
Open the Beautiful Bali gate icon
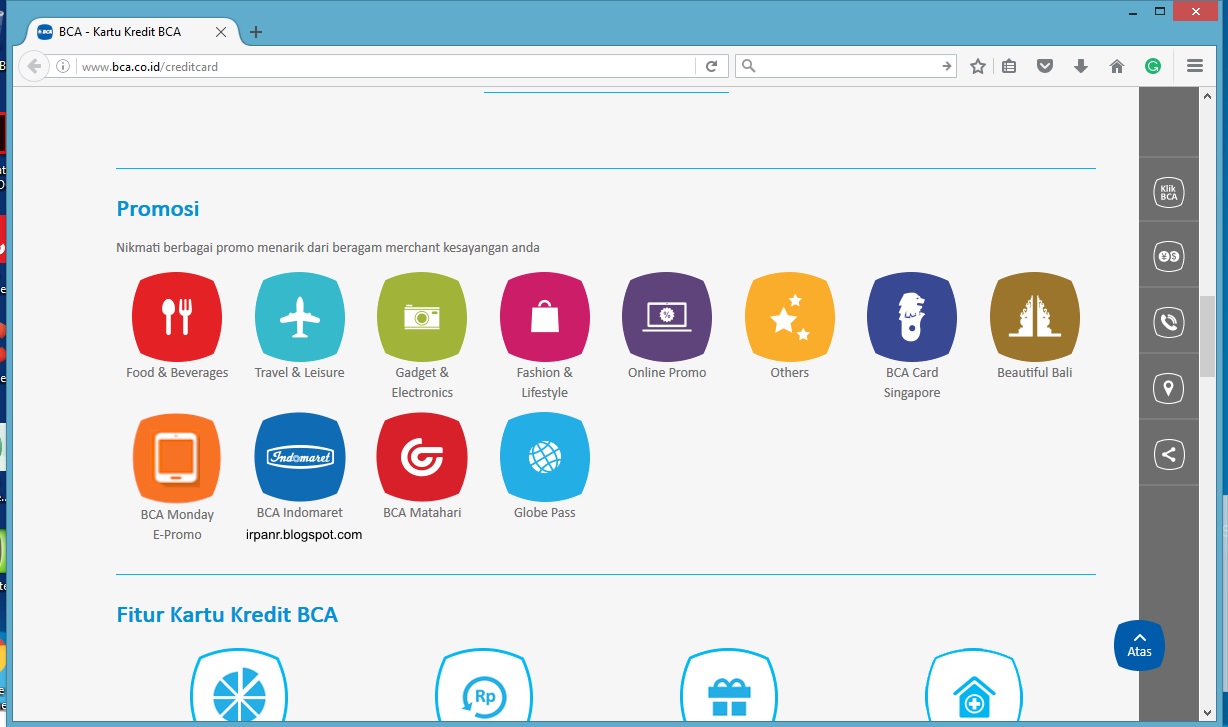[x=1035, y=316]
